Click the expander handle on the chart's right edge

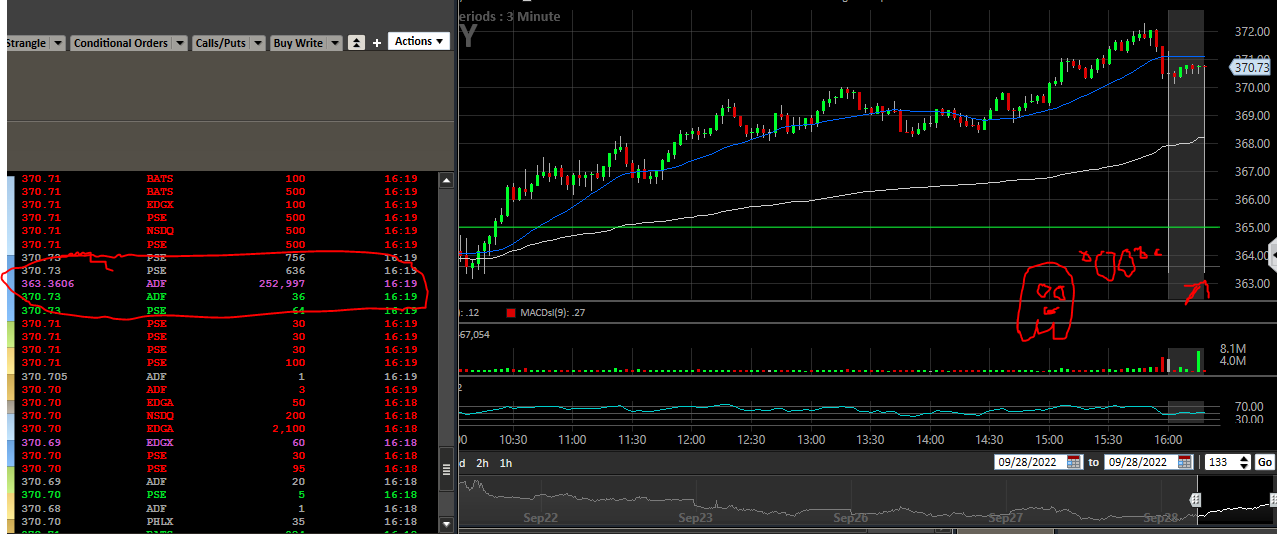coord(1272,253)
